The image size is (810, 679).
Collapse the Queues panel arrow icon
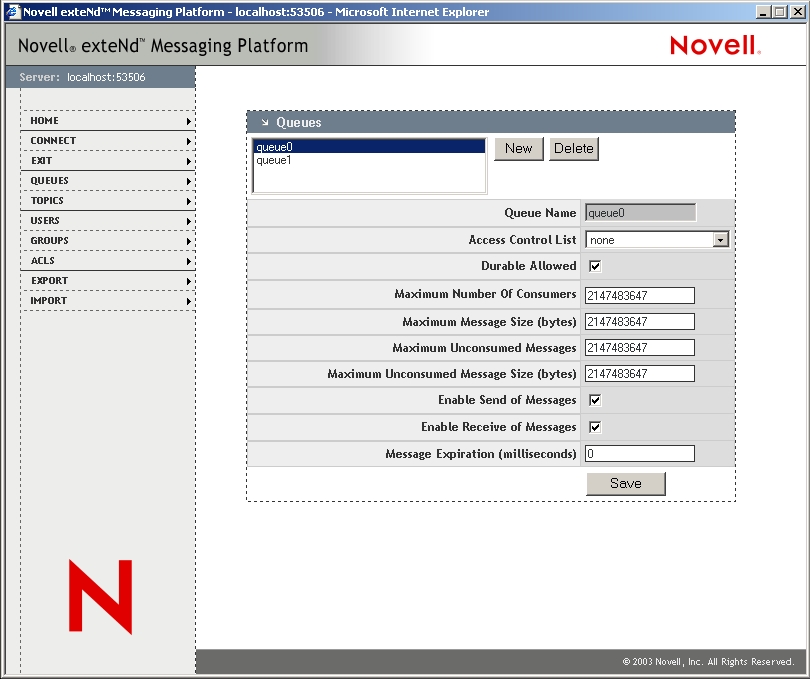point(265,122)
